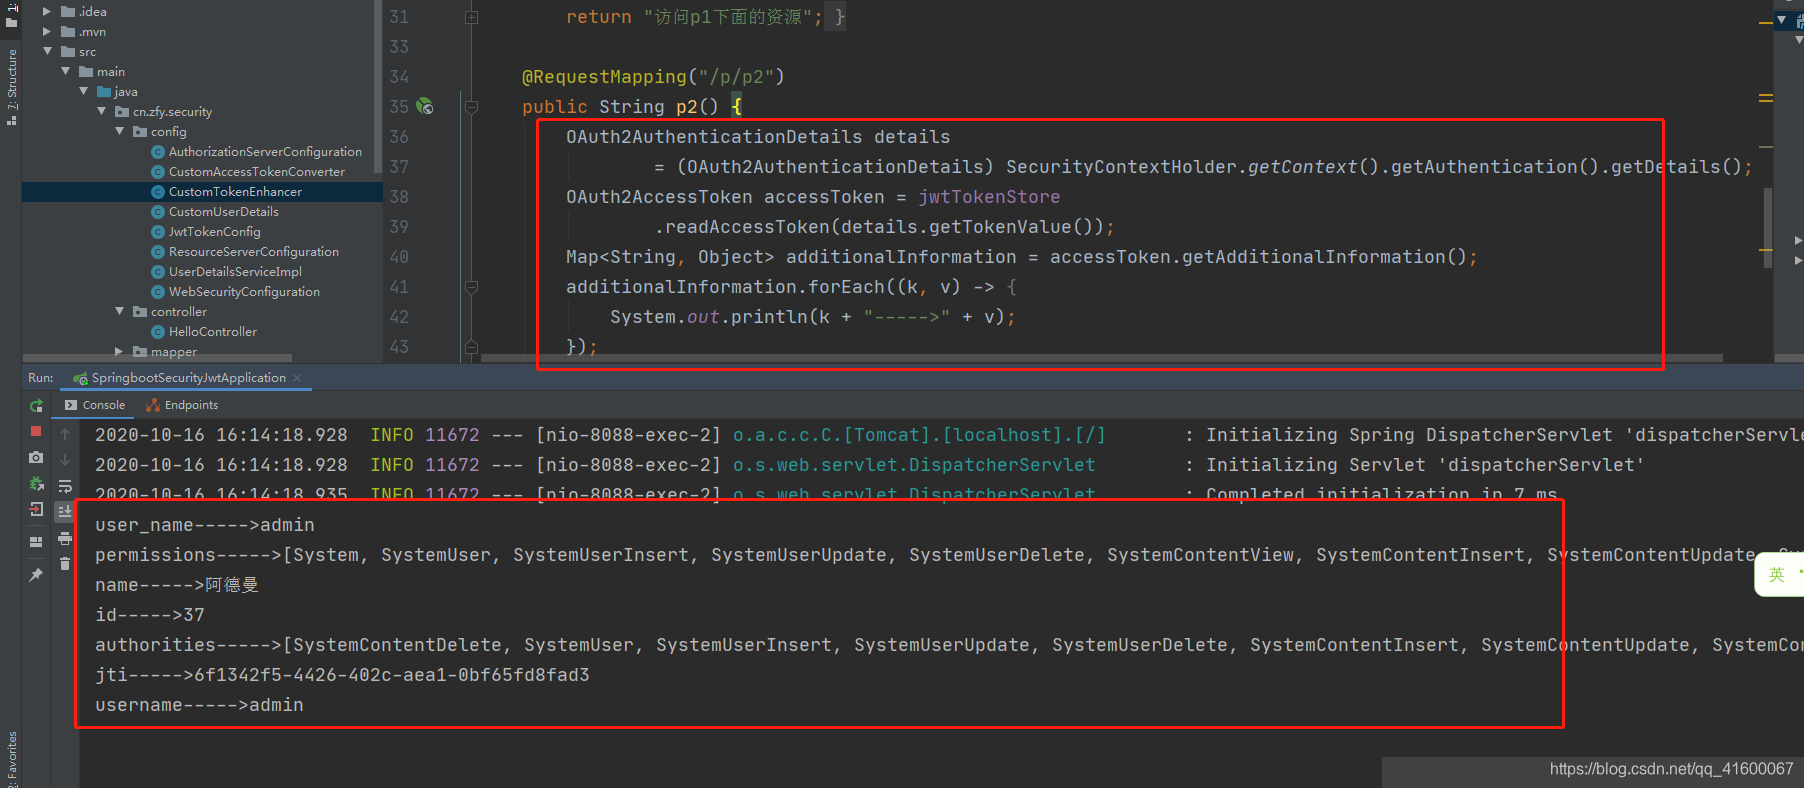Image resolution: width=1804 pixels, height=788 pixels.
Task: Expand the .idea folder
Action: 47,12
